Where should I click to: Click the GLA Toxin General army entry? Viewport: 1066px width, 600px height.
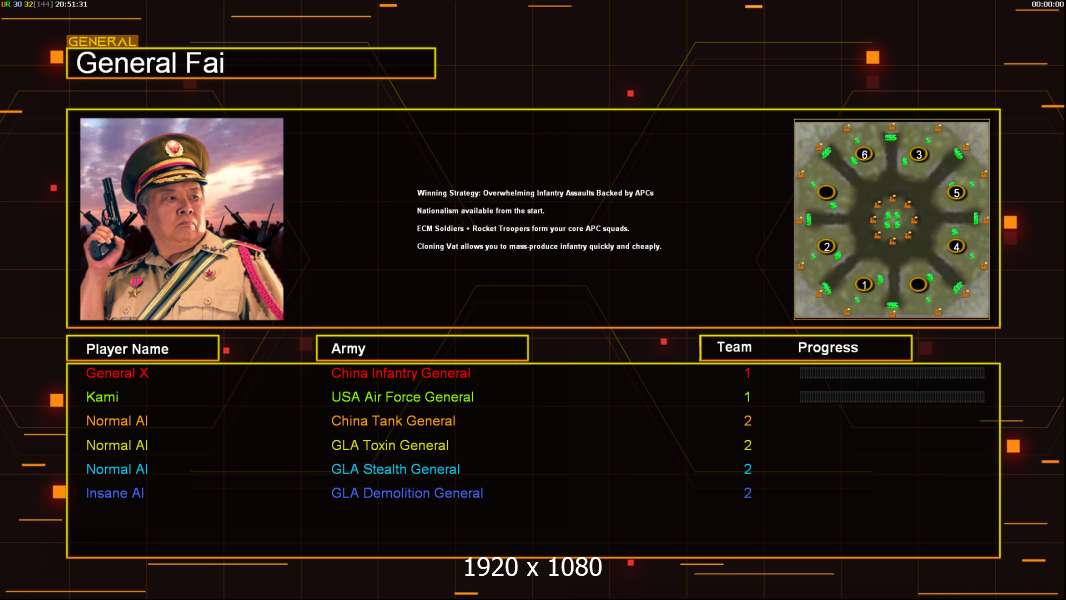pos(390,445)
